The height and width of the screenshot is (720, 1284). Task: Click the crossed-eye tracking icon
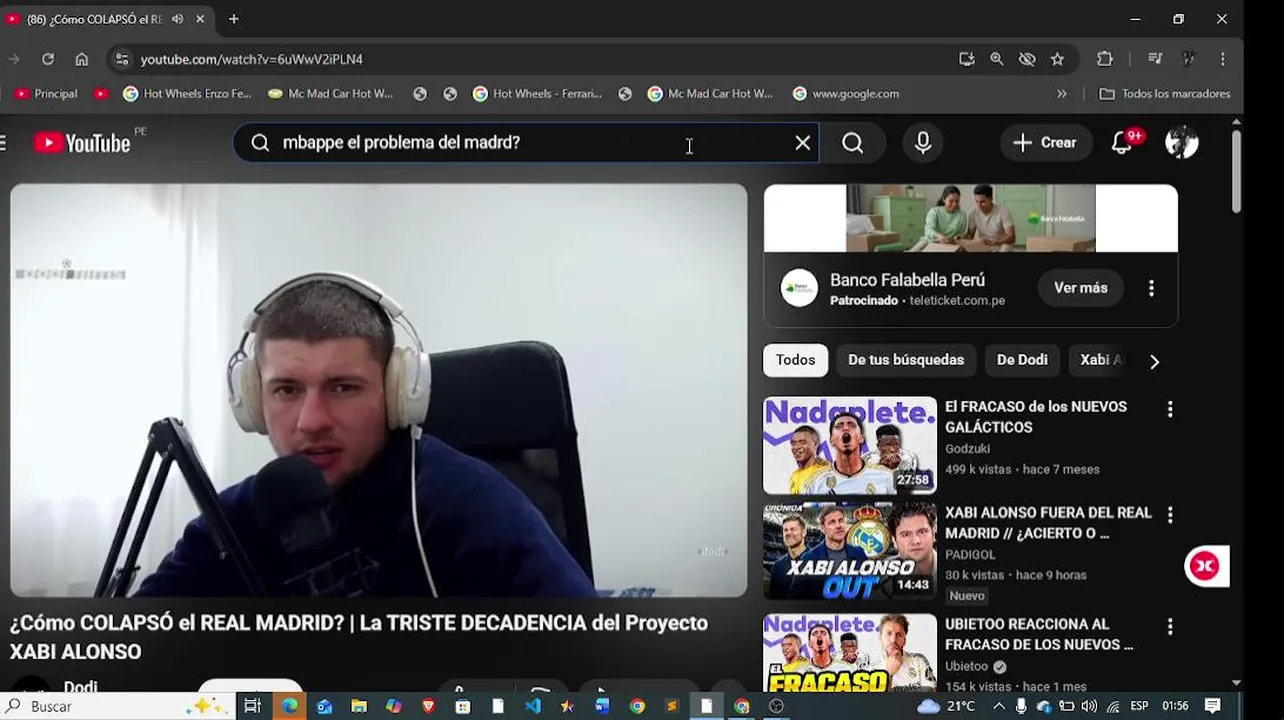[1027, 59]
